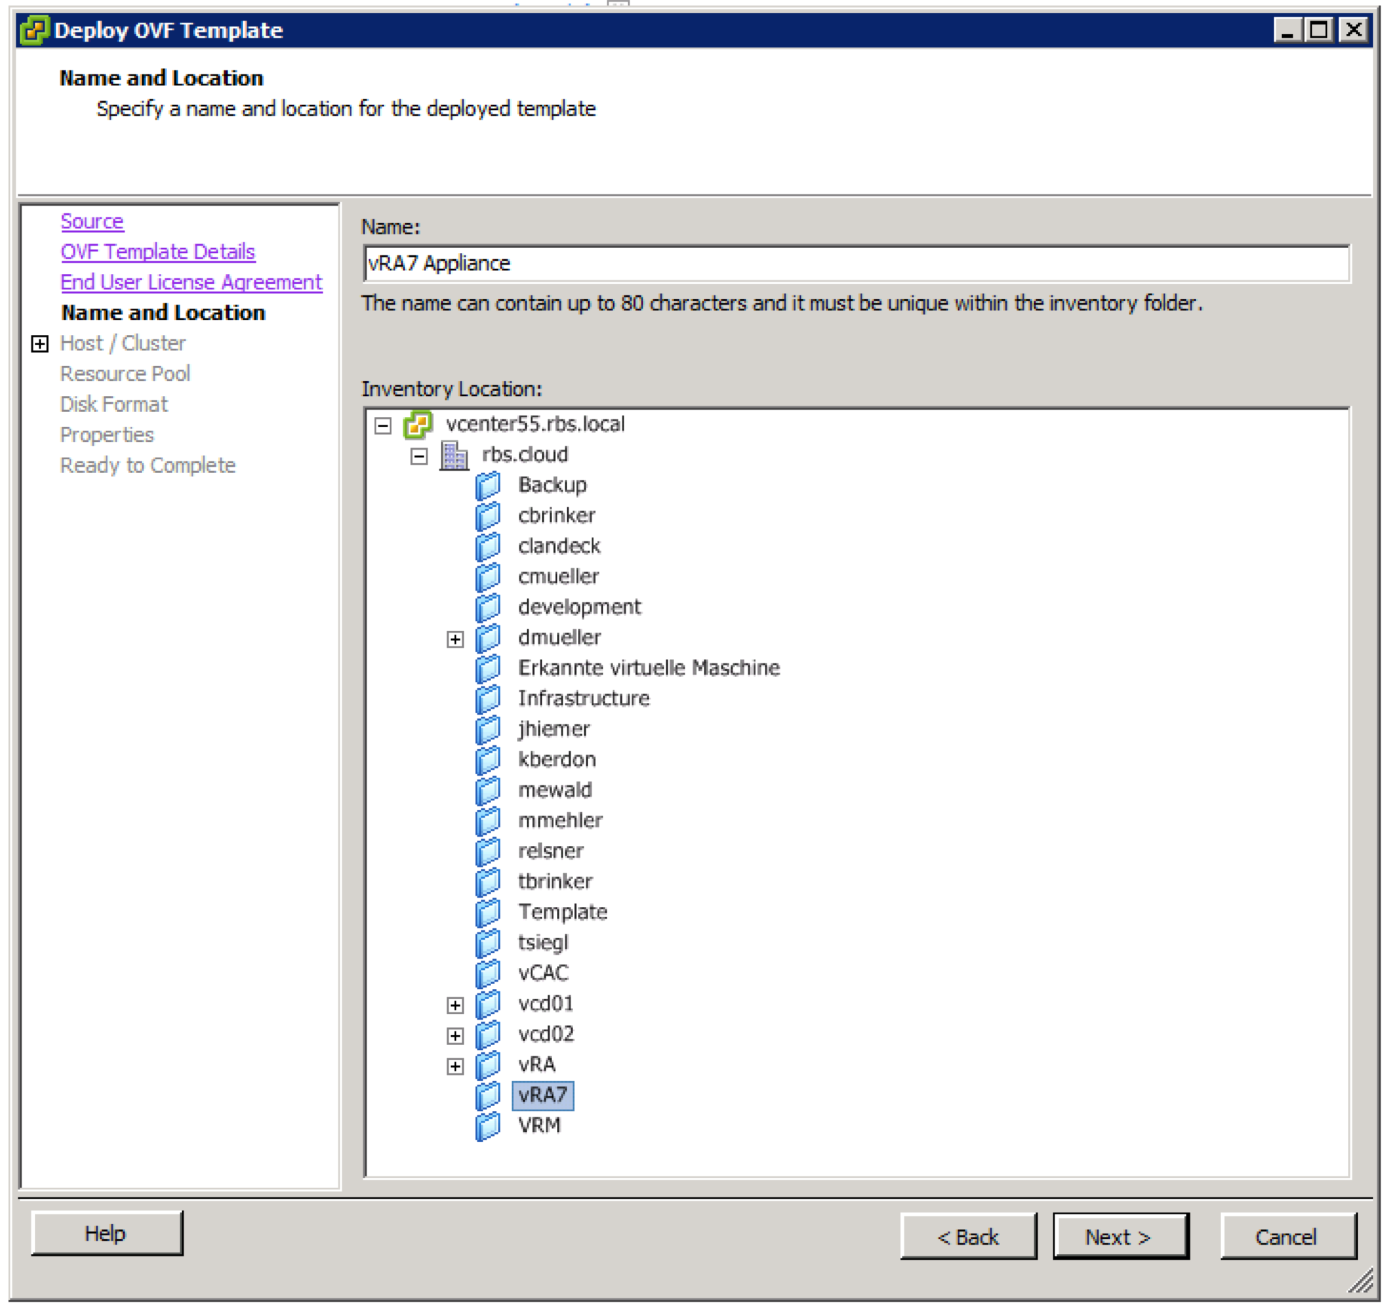The height and width of the screenshot is (1313, 1390).
Task: Select the vCAC folder label
Action: click(x=543, y=974)
